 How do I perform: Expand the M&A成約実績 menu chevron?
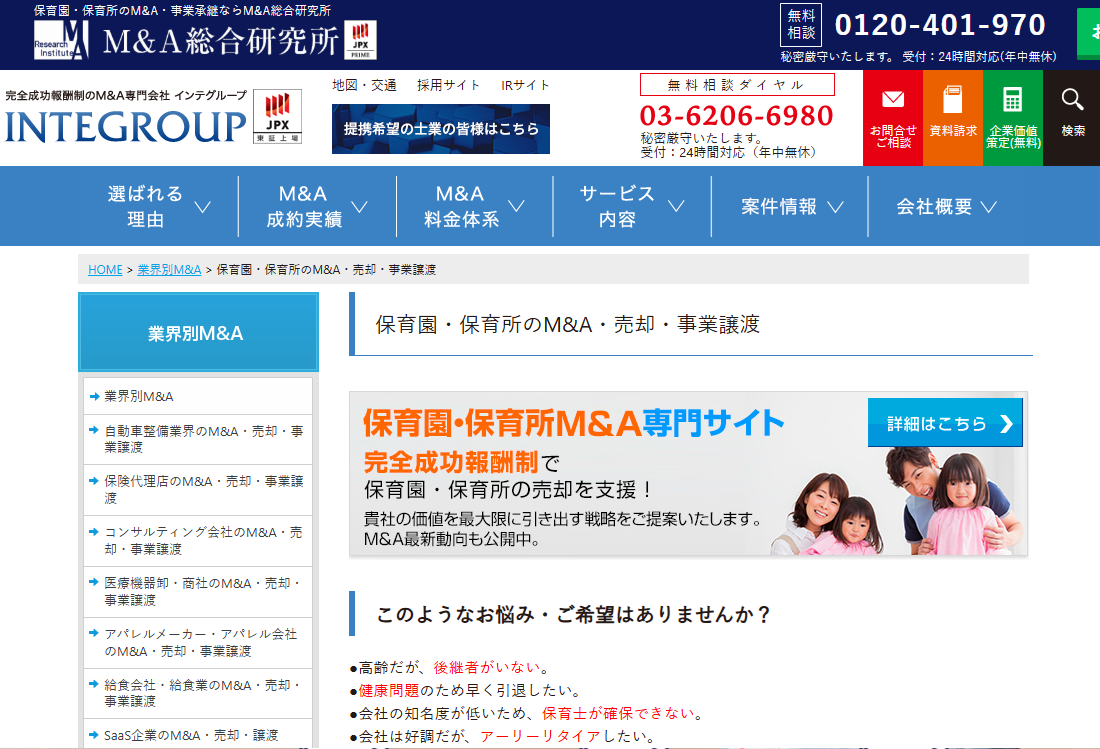[359, 206]
